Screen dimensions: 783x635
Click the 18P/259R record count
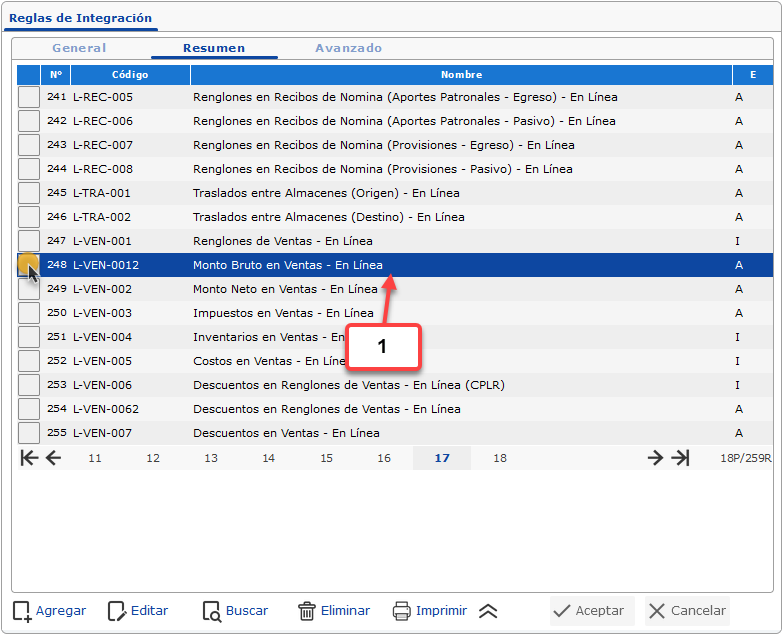click(x=746, y=458)
